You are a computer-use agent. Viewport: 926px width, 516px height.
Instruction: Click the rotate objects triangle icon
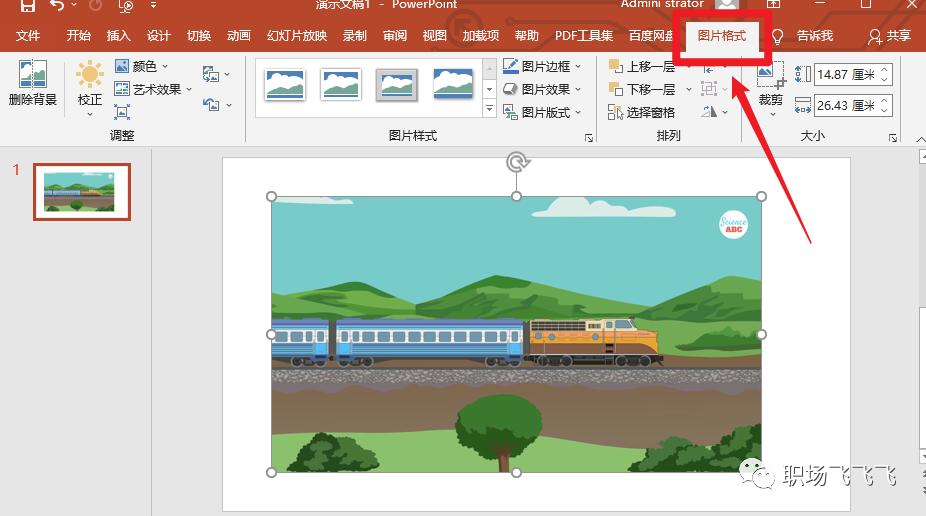coord(709,112)
